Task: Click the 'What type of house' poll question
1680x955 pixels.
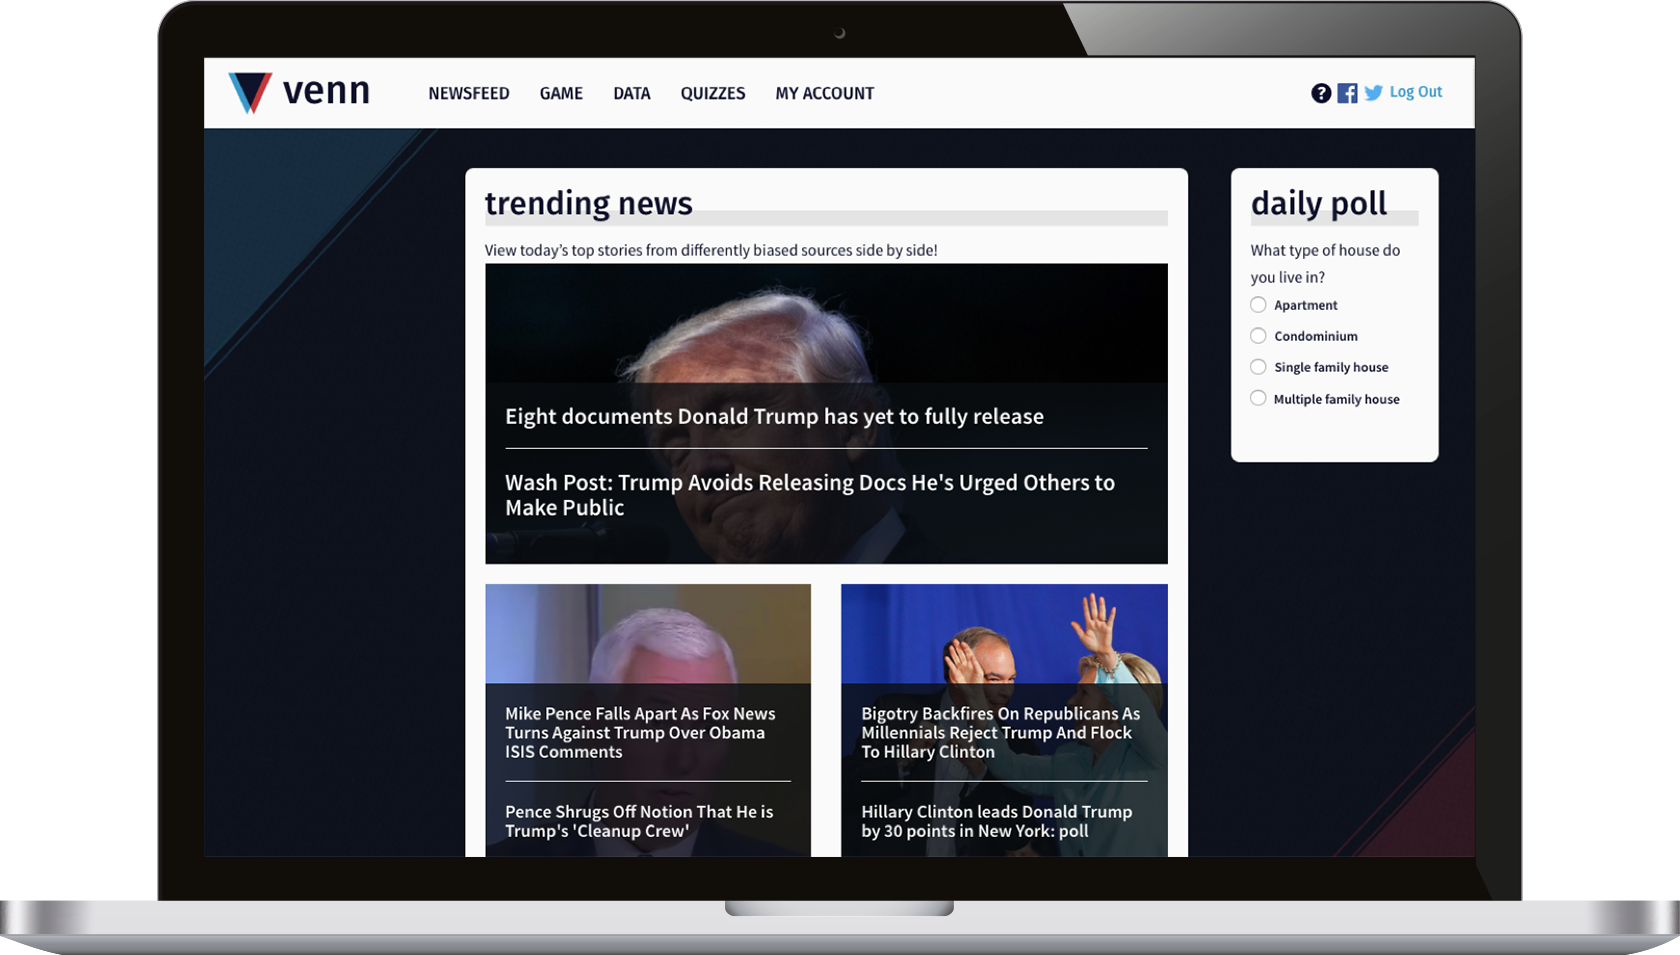Action: tap(1325, 264)
